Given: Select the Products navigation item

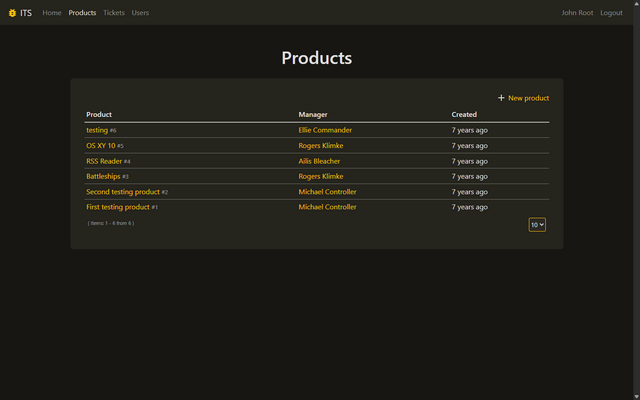Looking at the screenshot, I should (x=82, y=13).
